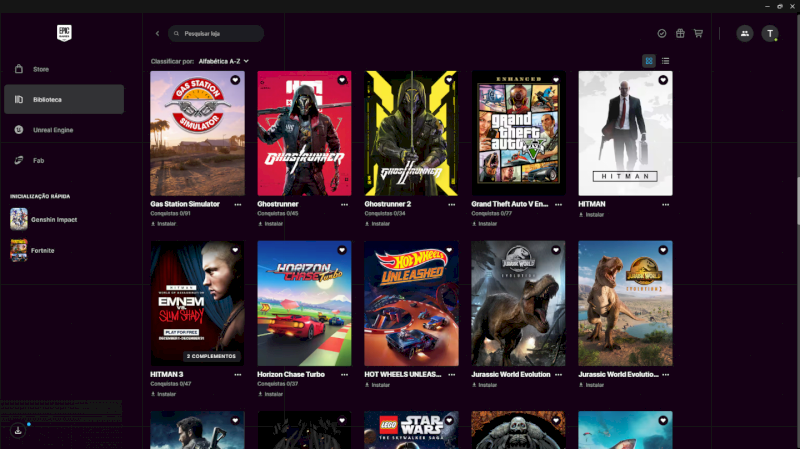Go back using the back arrow
Image resolution: width=800 pixels, height=449 pixels.
[x=157, y=33]
